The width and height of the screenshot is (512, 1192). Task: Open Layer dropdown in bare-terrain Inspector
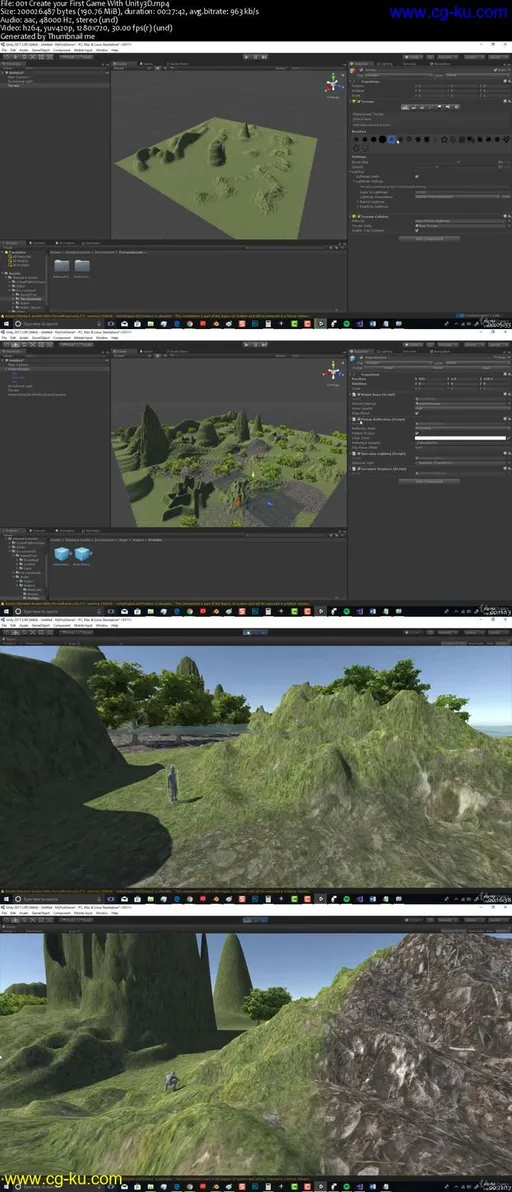pyautogui.click(x=477, y=75)
